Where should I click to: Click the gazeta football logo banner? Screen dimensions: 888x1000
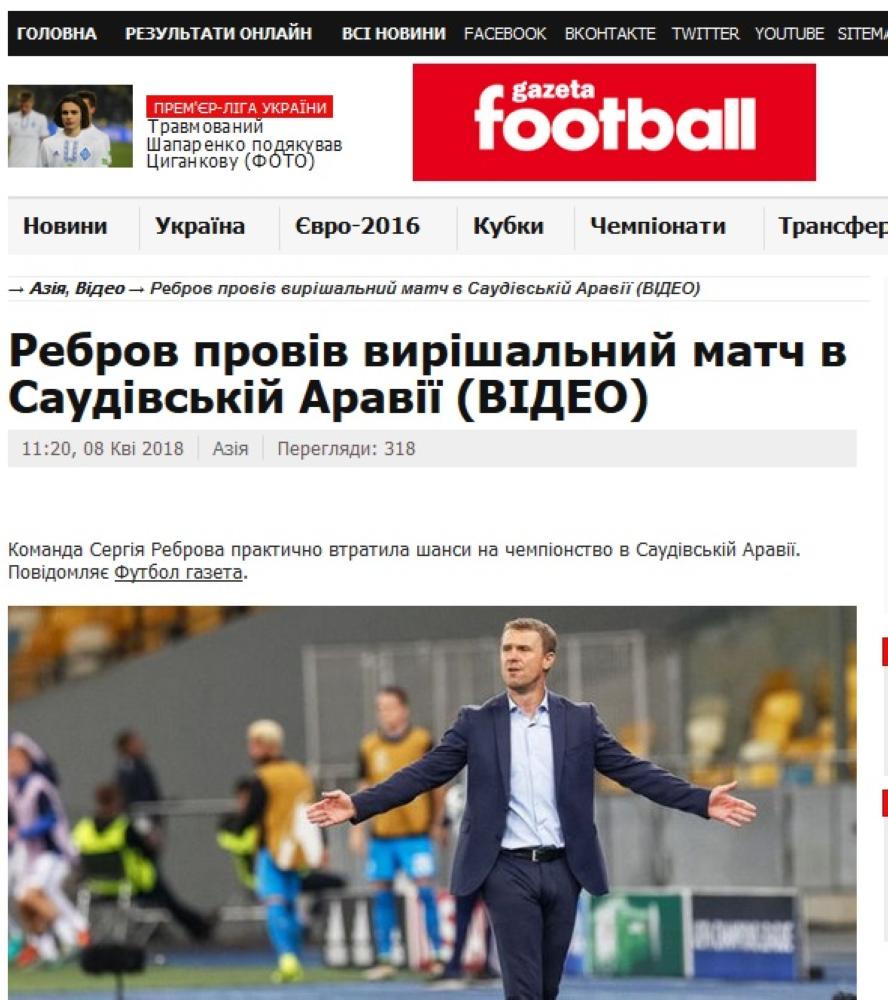pyautogui.click(x=614, y=122)
